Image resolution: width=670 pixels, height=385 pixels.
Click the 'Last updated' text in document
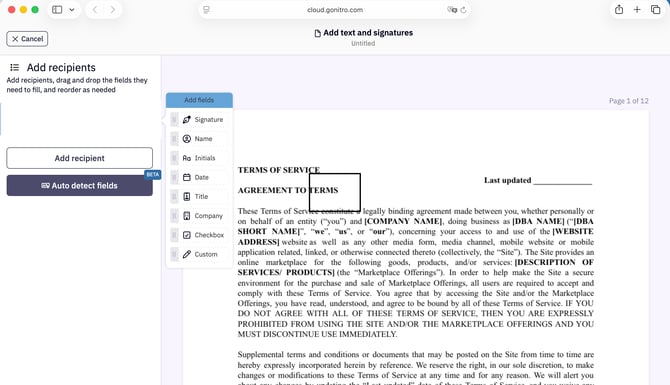pyautogui.click(x=508, y=180)
